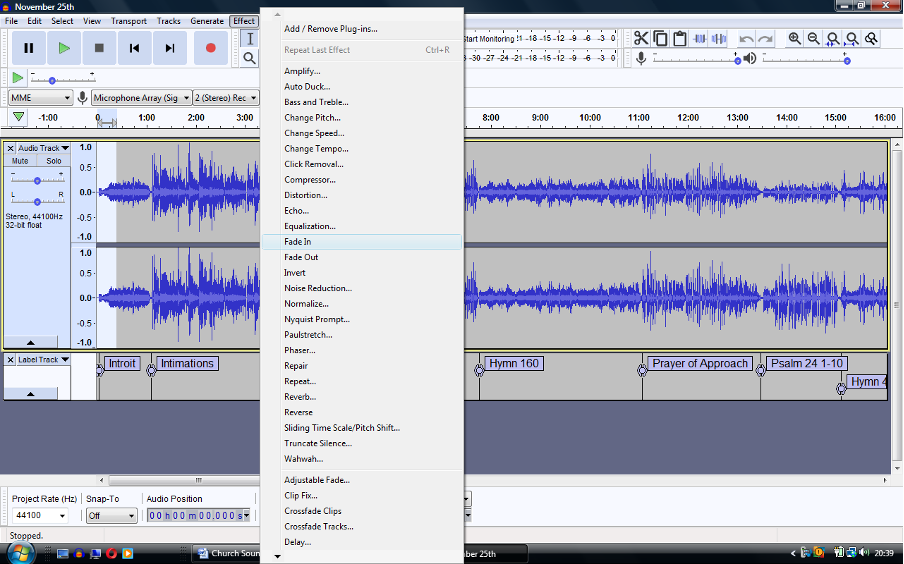Choose Noise Reduction from Effect menu
The width and height of the screenshot is (904, 564).
[362, 288]
